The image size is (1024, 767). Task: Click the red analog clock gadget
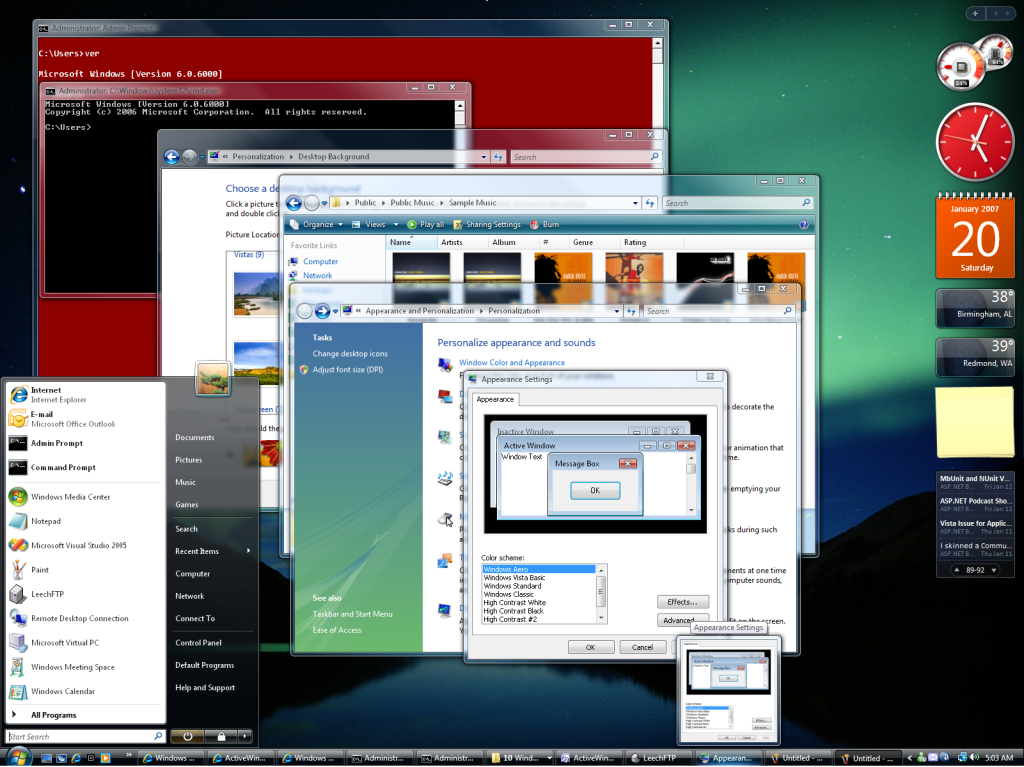[x=975, y=142]
